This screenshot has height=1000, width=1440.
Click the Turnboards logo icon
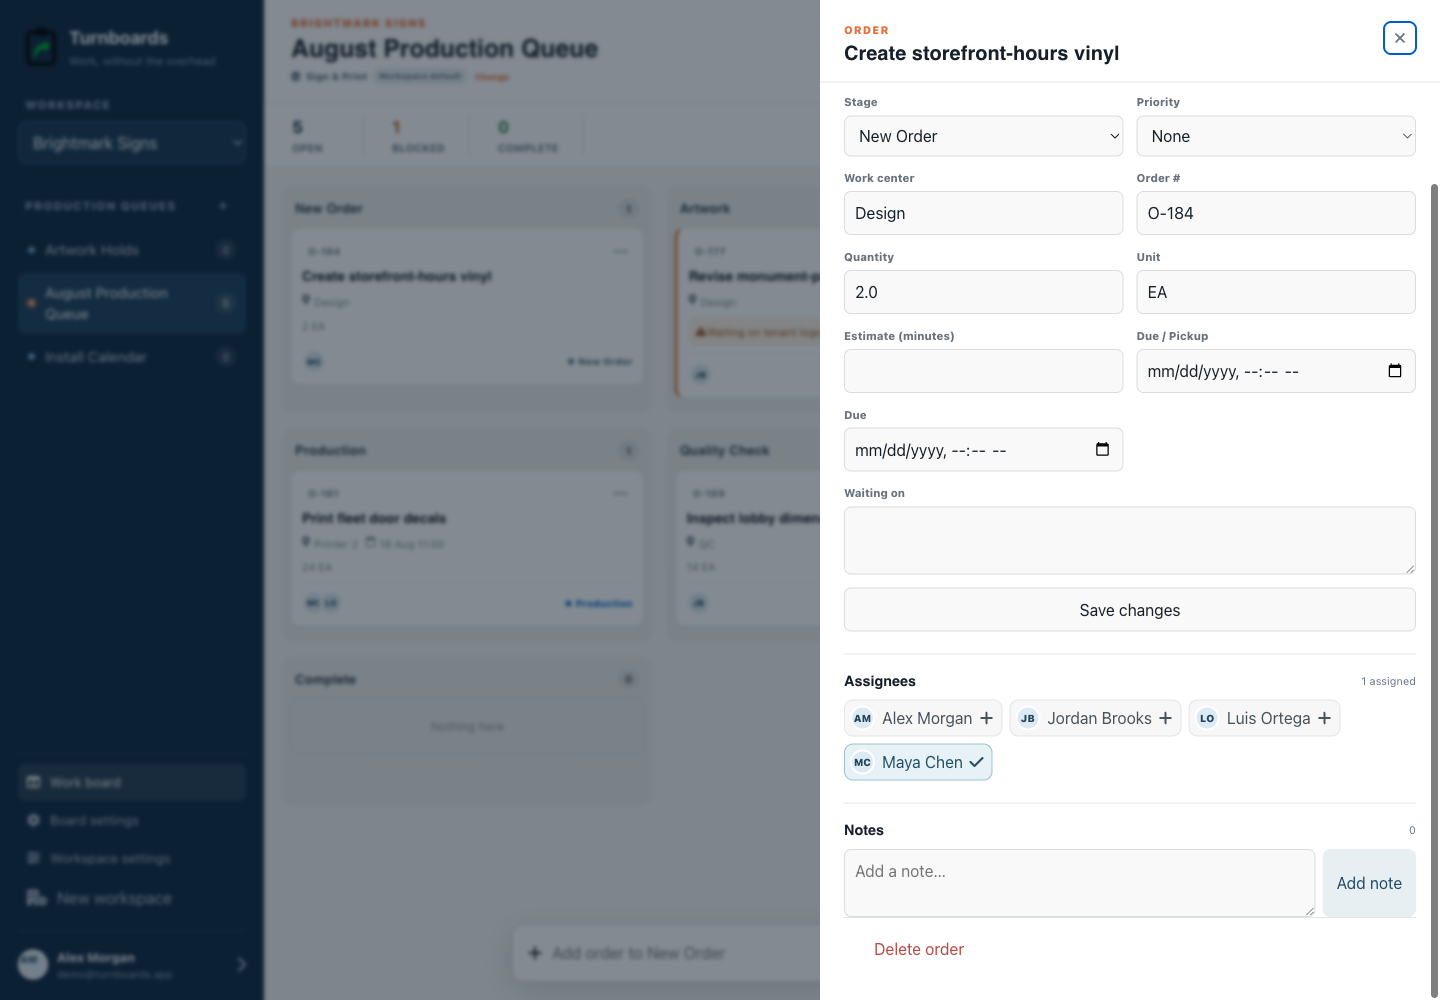(x=41, y=47)
